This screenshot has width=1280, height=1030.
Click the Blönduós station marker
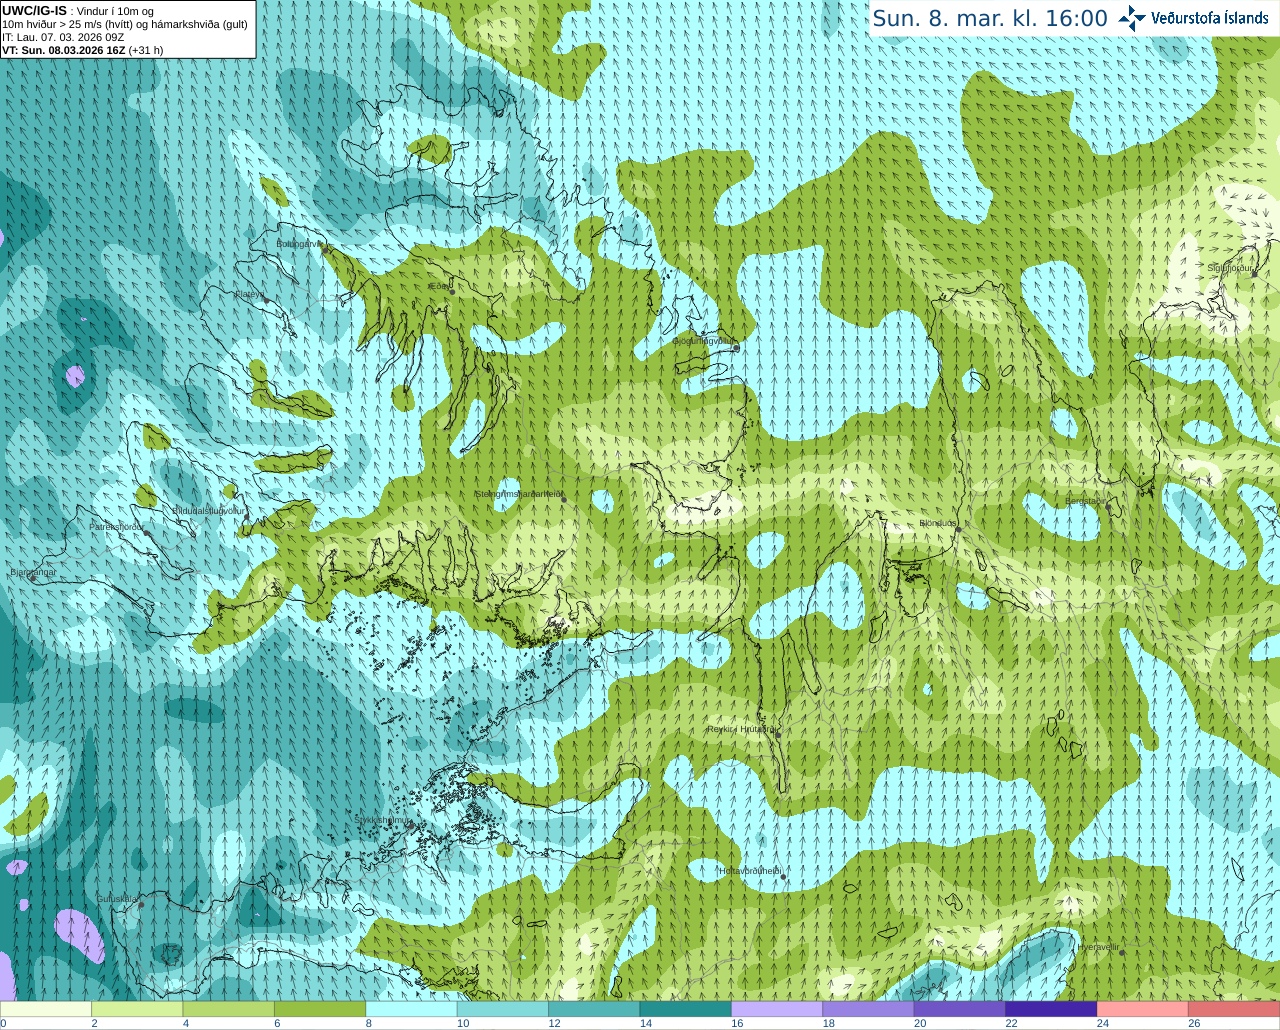click(957, 531)
